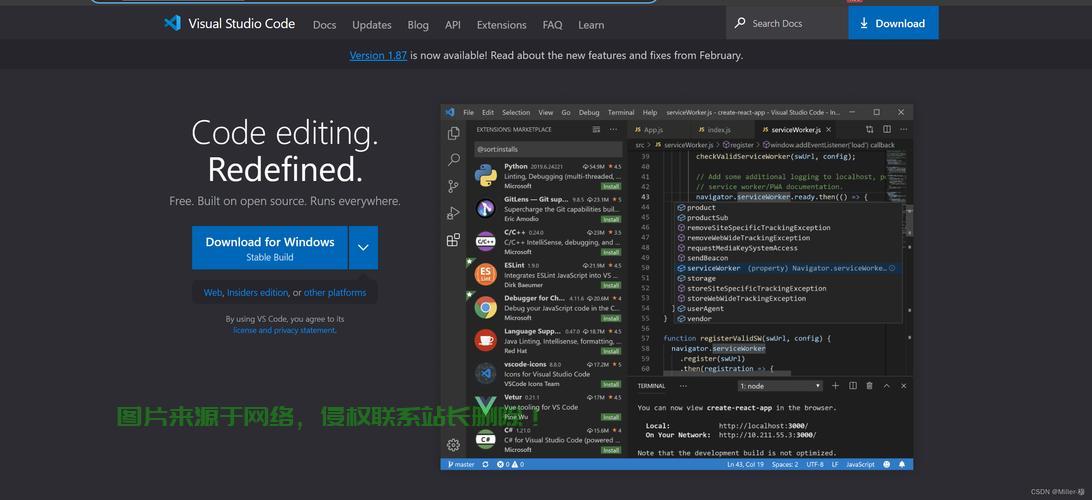
Task: Click the Java Language Support icon
Action: click(x=485, y=340)
